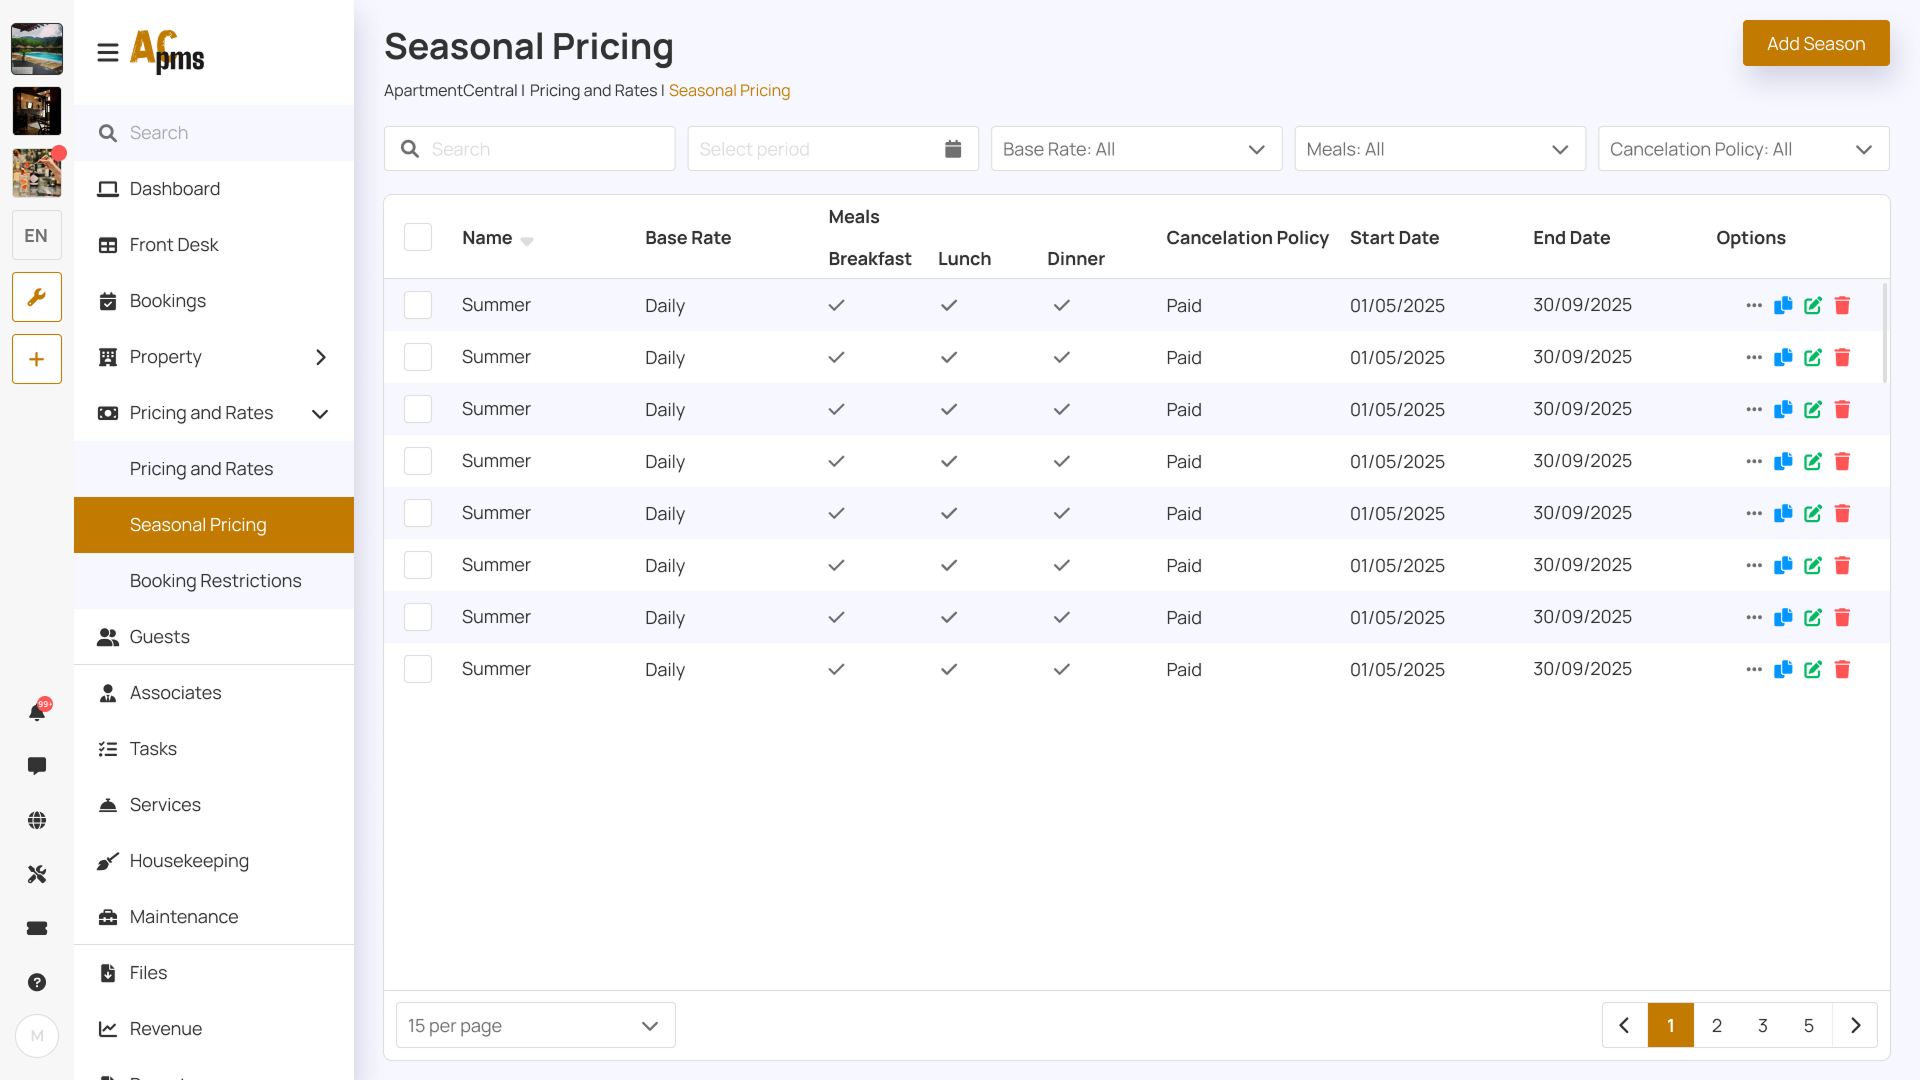Open Booking Restrictions in sidebar
Image resolution: width=1920 pixels, height=1080 pixels.
click(215, 581)
